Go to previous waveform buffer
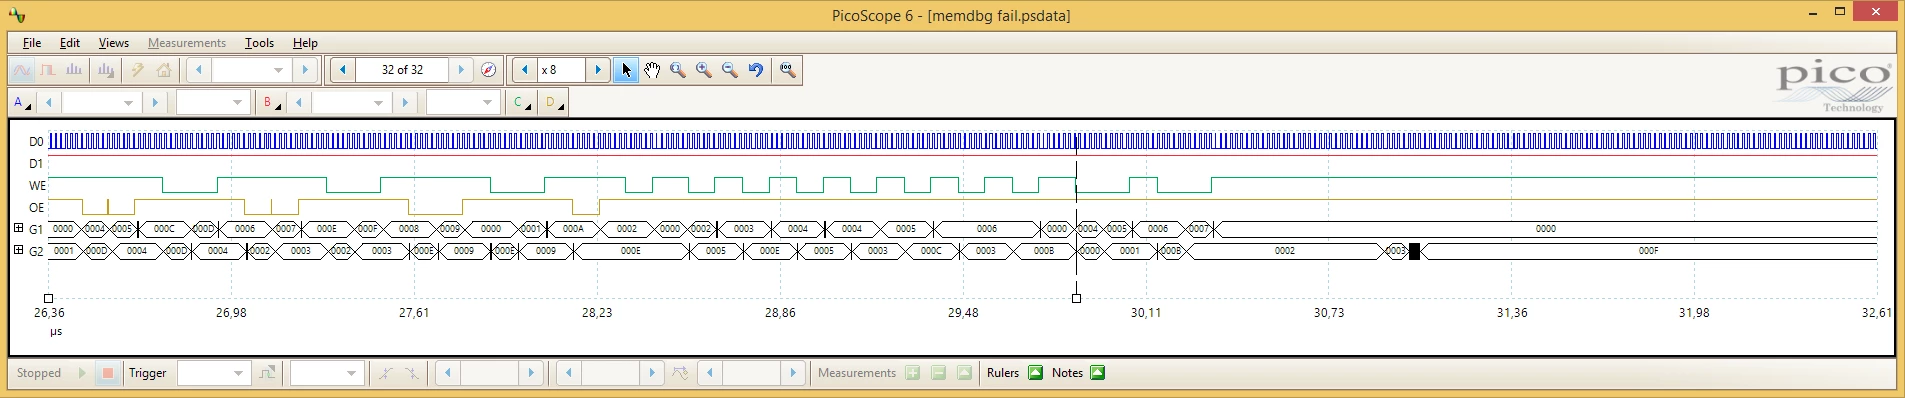1905x398 pixels. click(343, 70)
